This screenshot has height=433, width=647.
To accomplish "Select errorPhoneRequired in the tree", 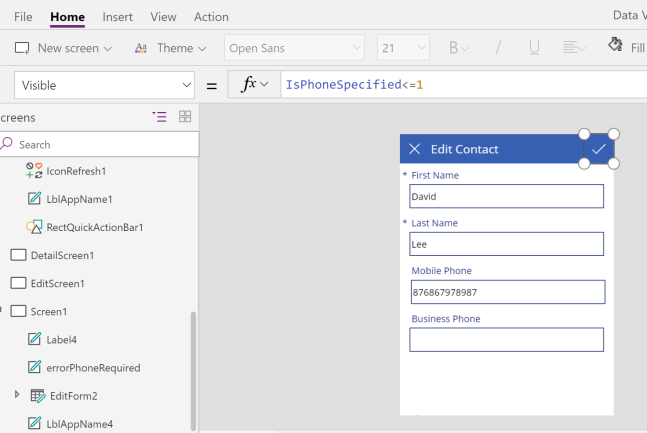I will (x=93, y=367).
